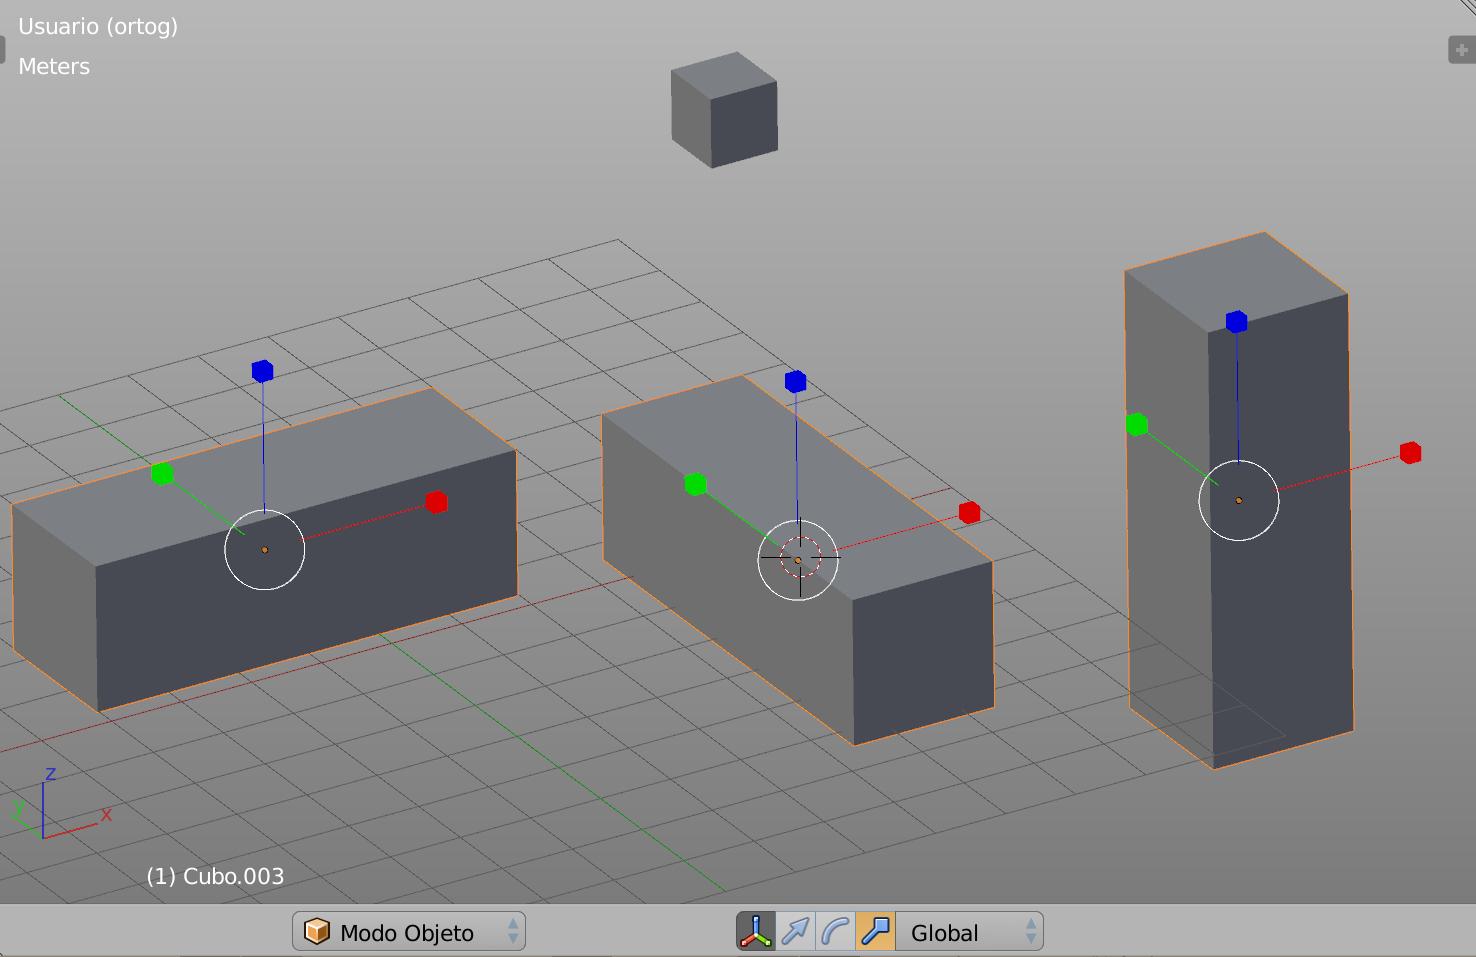
Task: Enable the rotate manipulator arc icon
Action: coord(836,932)
